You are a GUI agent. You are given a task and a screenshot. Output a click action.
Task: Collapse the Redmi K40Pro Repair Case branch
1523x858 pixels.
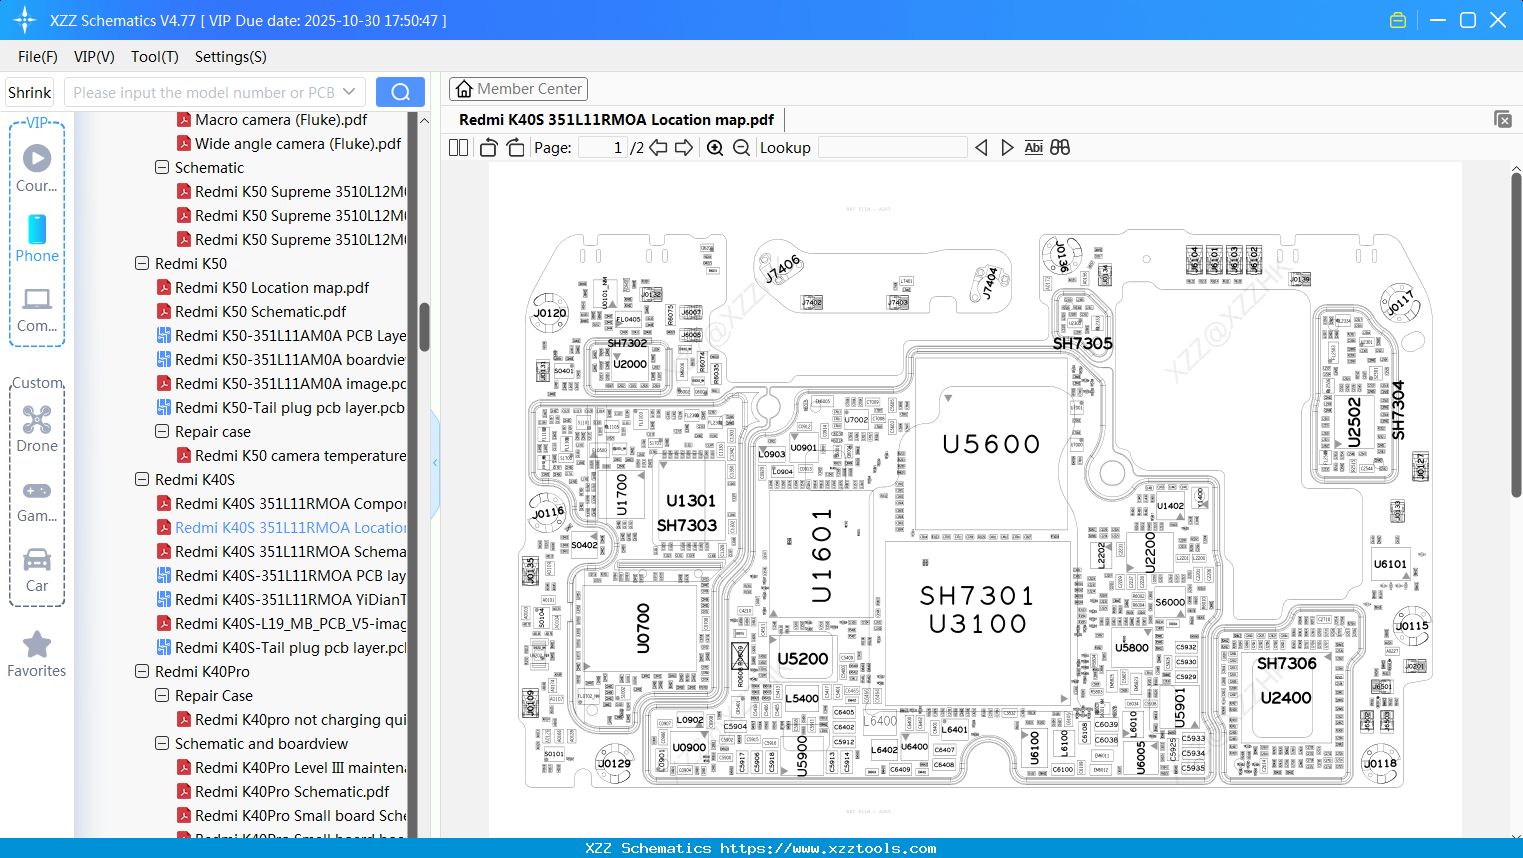(162, 695)
